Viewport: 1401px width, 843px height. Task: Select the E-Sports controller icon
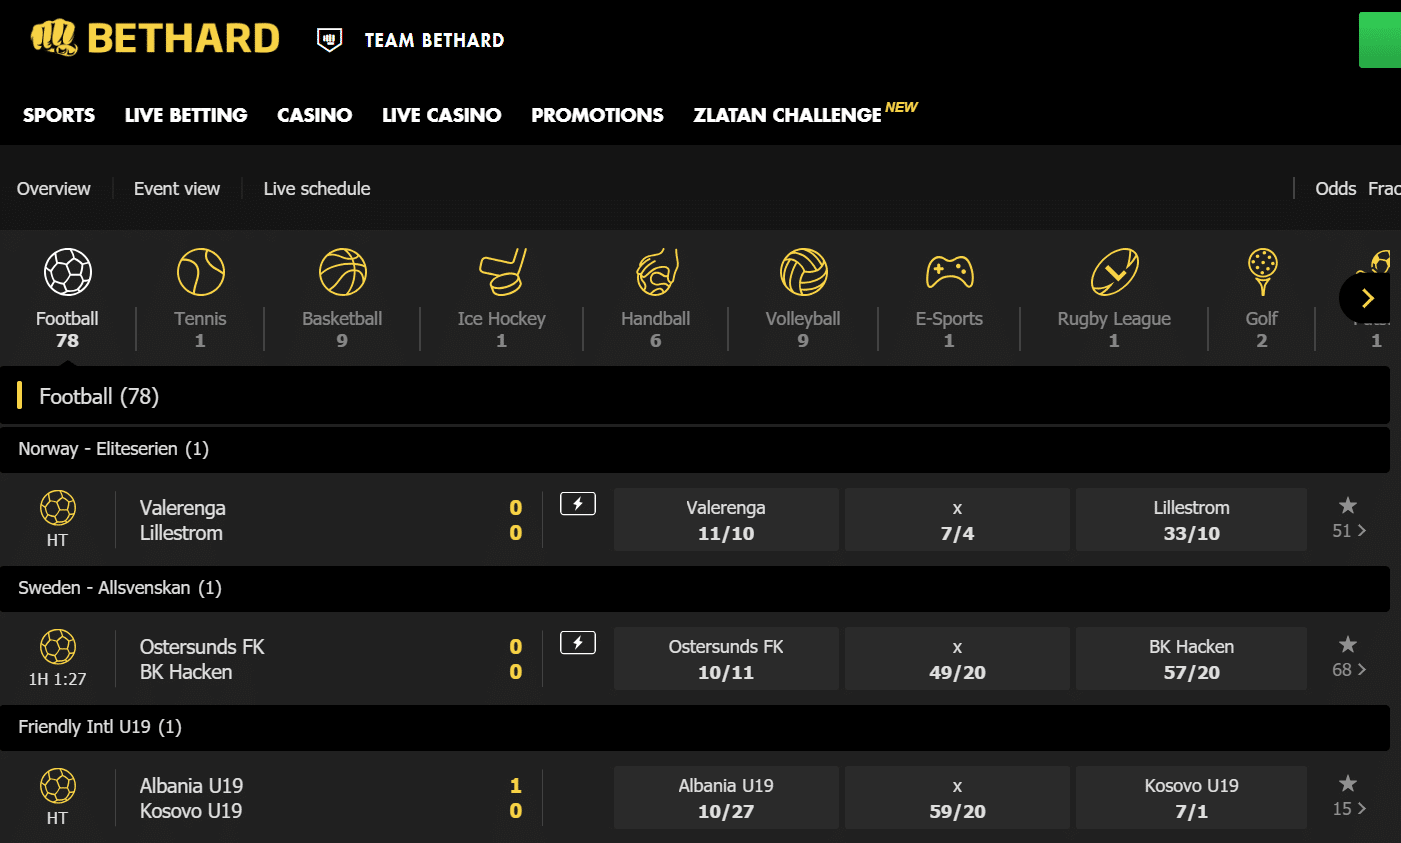point(949,271)
